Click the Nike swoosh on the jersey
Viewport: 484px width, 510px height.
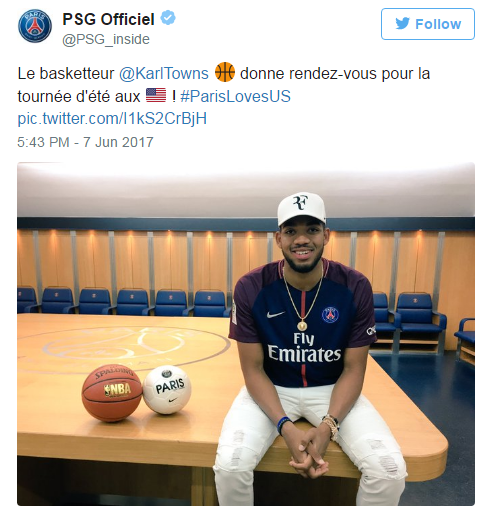275,314
